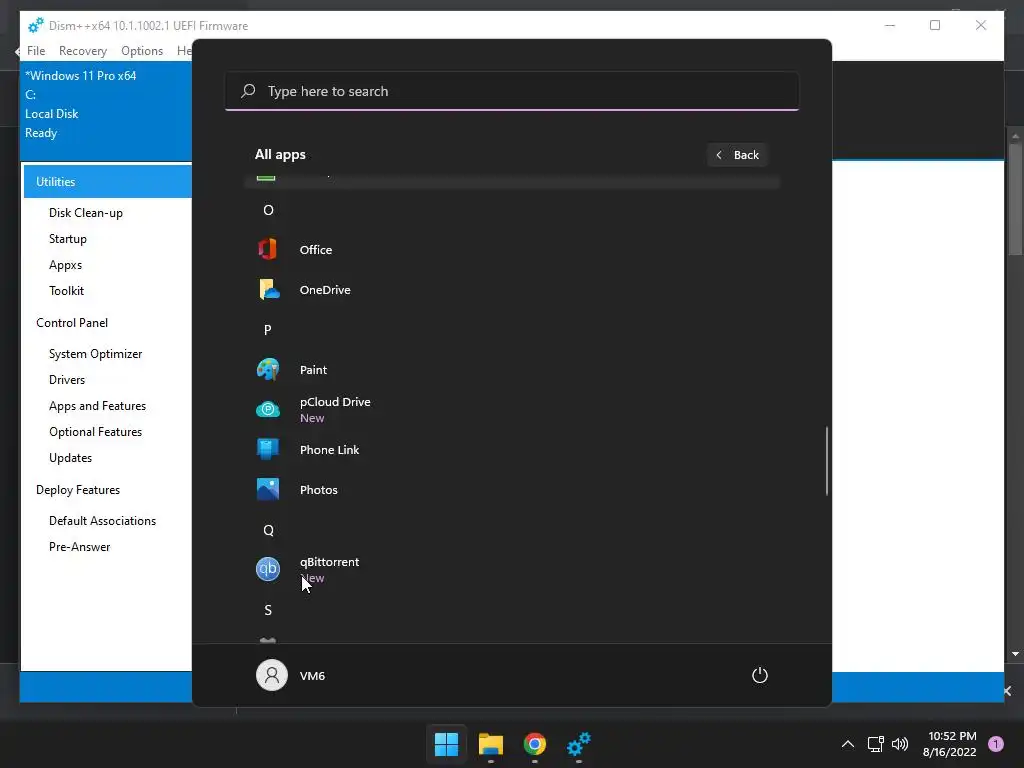Select the Utilities category in Dism++
Viewport: 1024px width, 768px height.
[108, 182]
